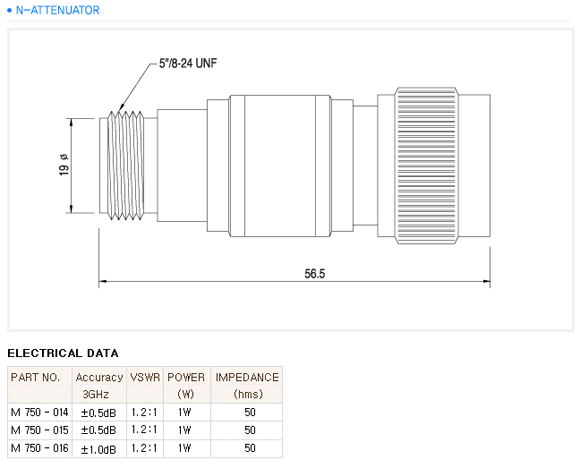Click the 5"/8-24 UNF thread label
The image size is (580, 468).
point(188,63)
